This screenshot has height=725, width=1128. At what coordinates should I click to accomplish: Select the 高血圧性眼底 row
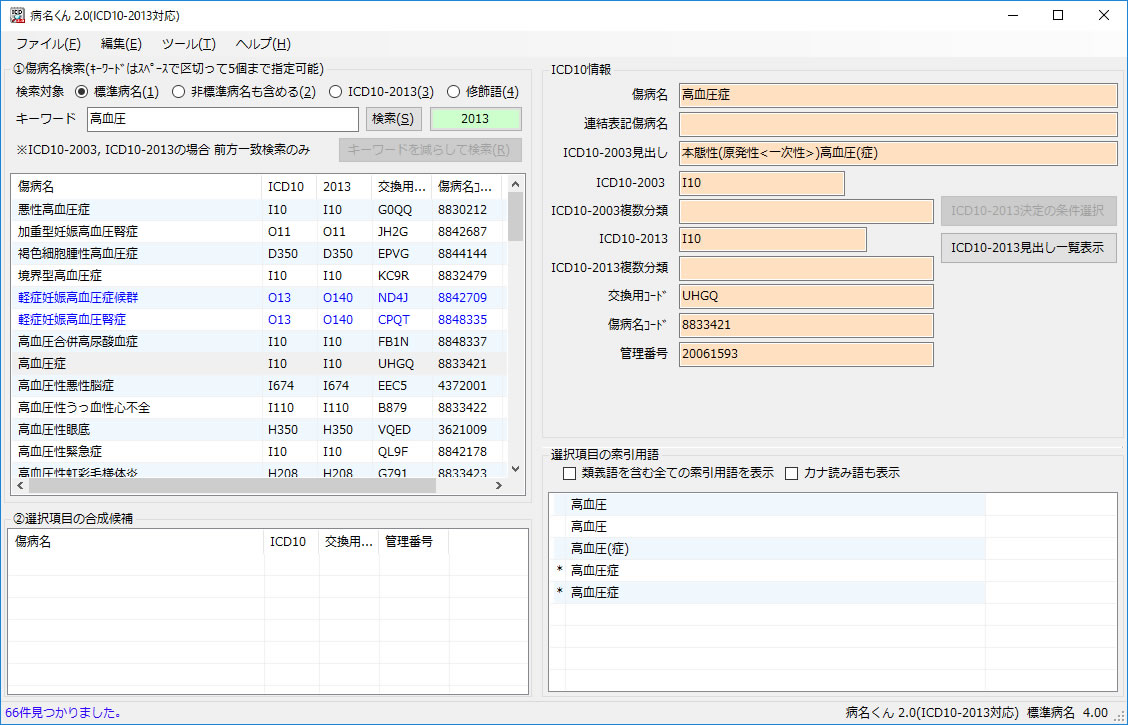click(259, 429)
